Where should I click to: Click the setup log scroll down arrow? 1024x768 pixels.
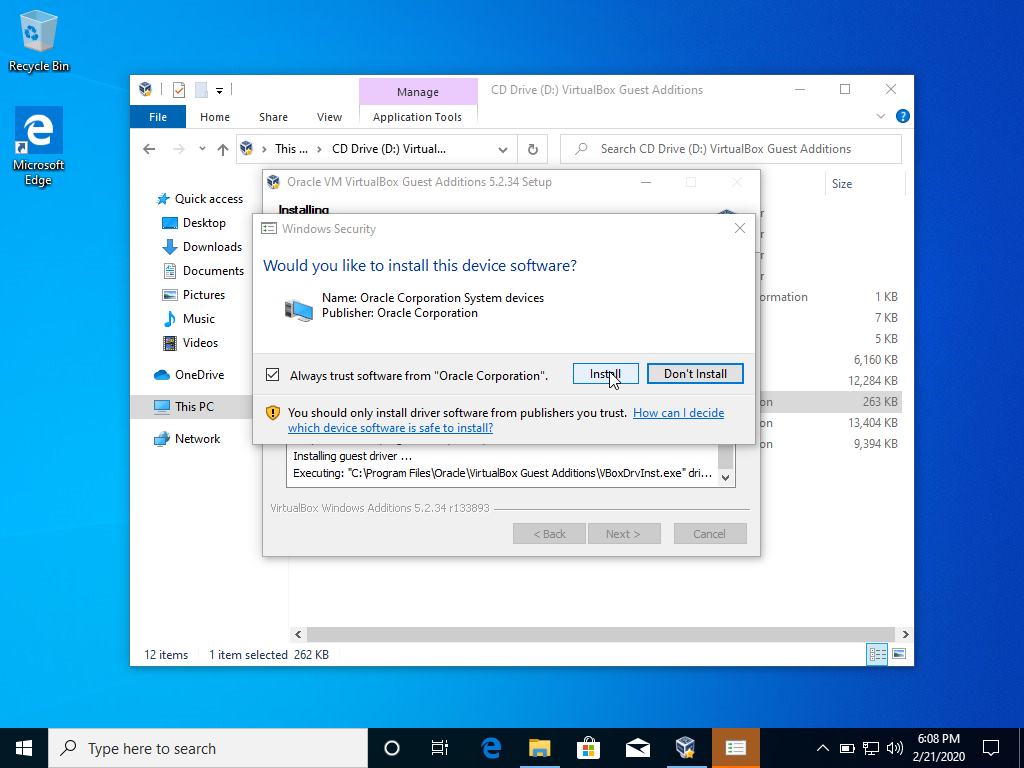click(726, 477)
